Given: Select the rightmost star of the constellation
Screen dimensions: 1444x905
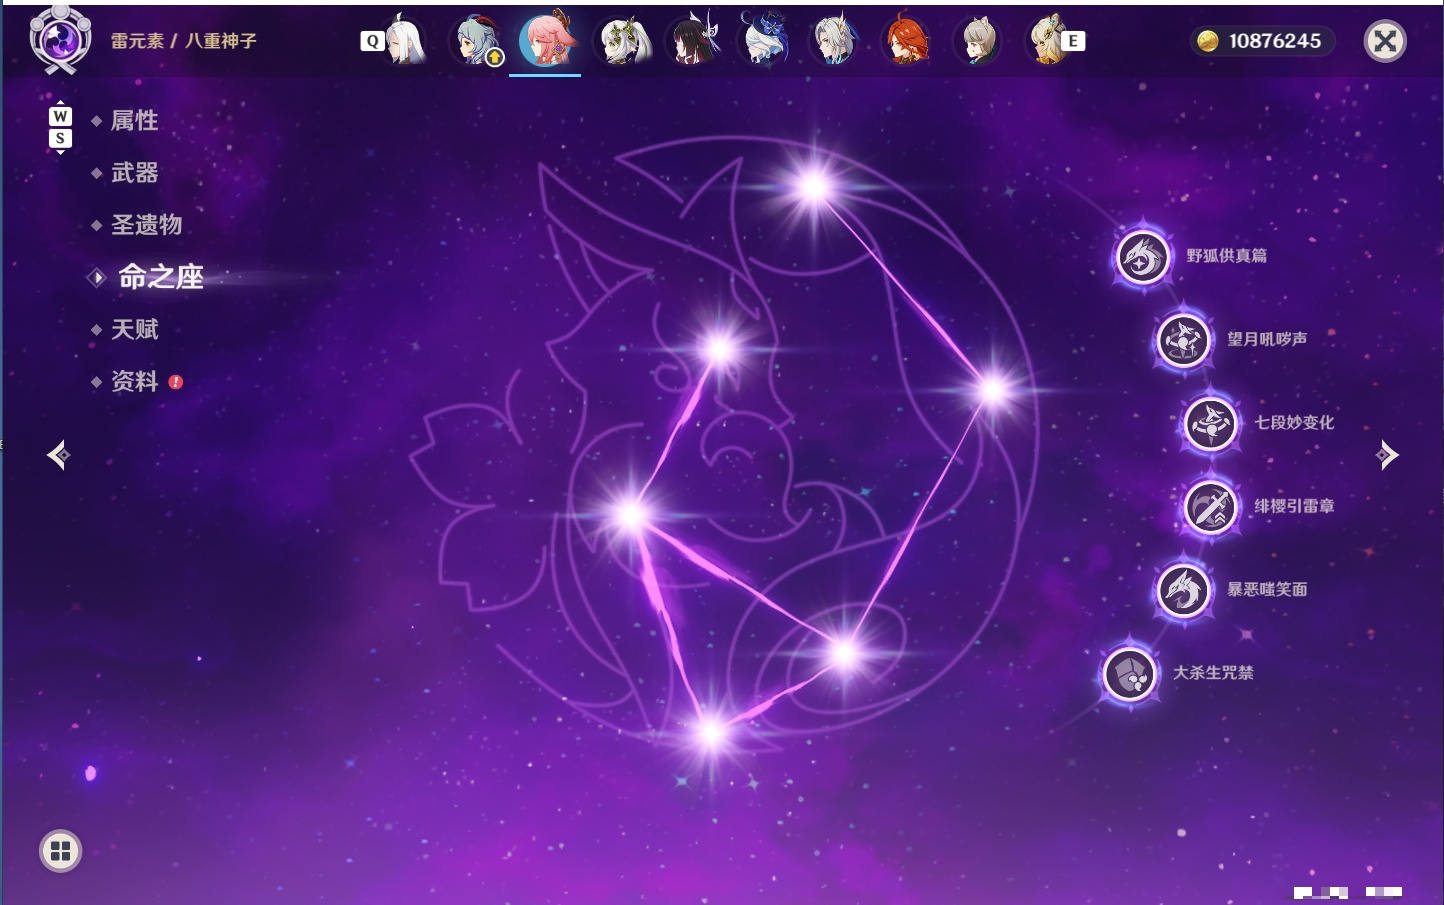Looking at the screenshot, I should (x=994, y=390).
